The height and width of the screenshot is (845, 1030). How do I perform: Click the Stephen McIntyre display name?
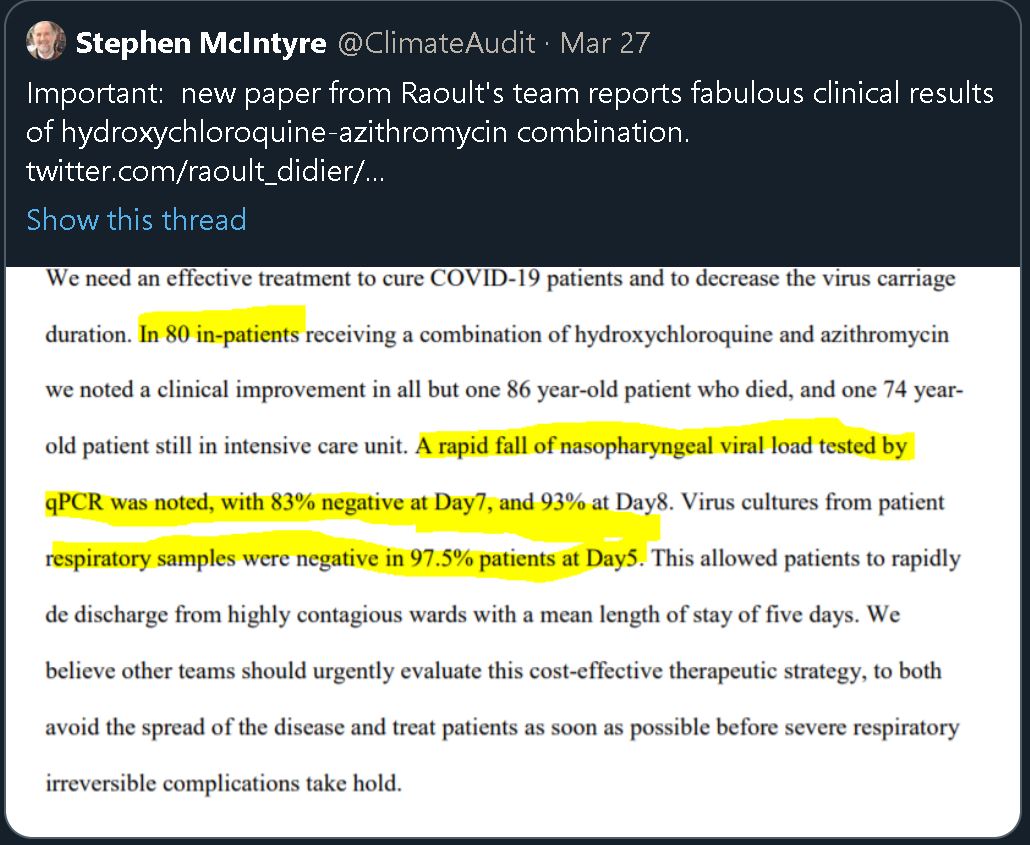click(x=201, y=43)
